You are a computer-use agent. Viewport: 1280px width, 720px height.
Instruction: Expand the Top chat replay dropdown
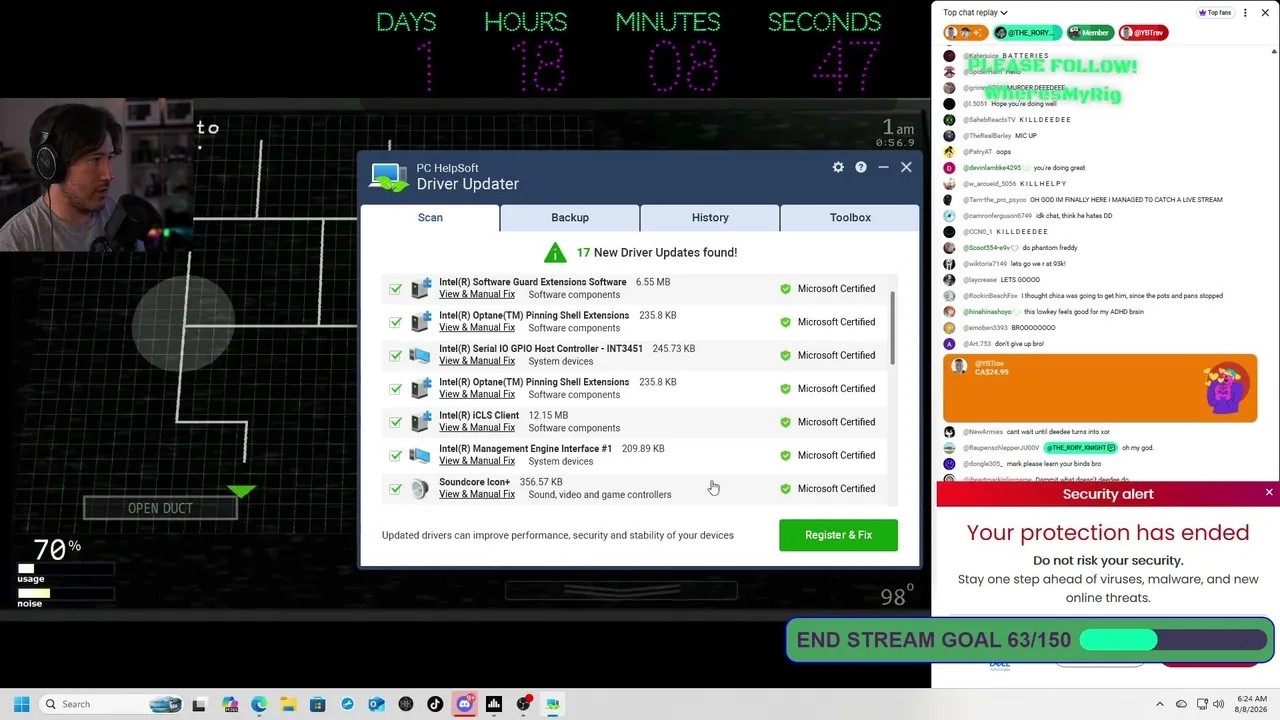pyautogui.click(x=975, y=13)
